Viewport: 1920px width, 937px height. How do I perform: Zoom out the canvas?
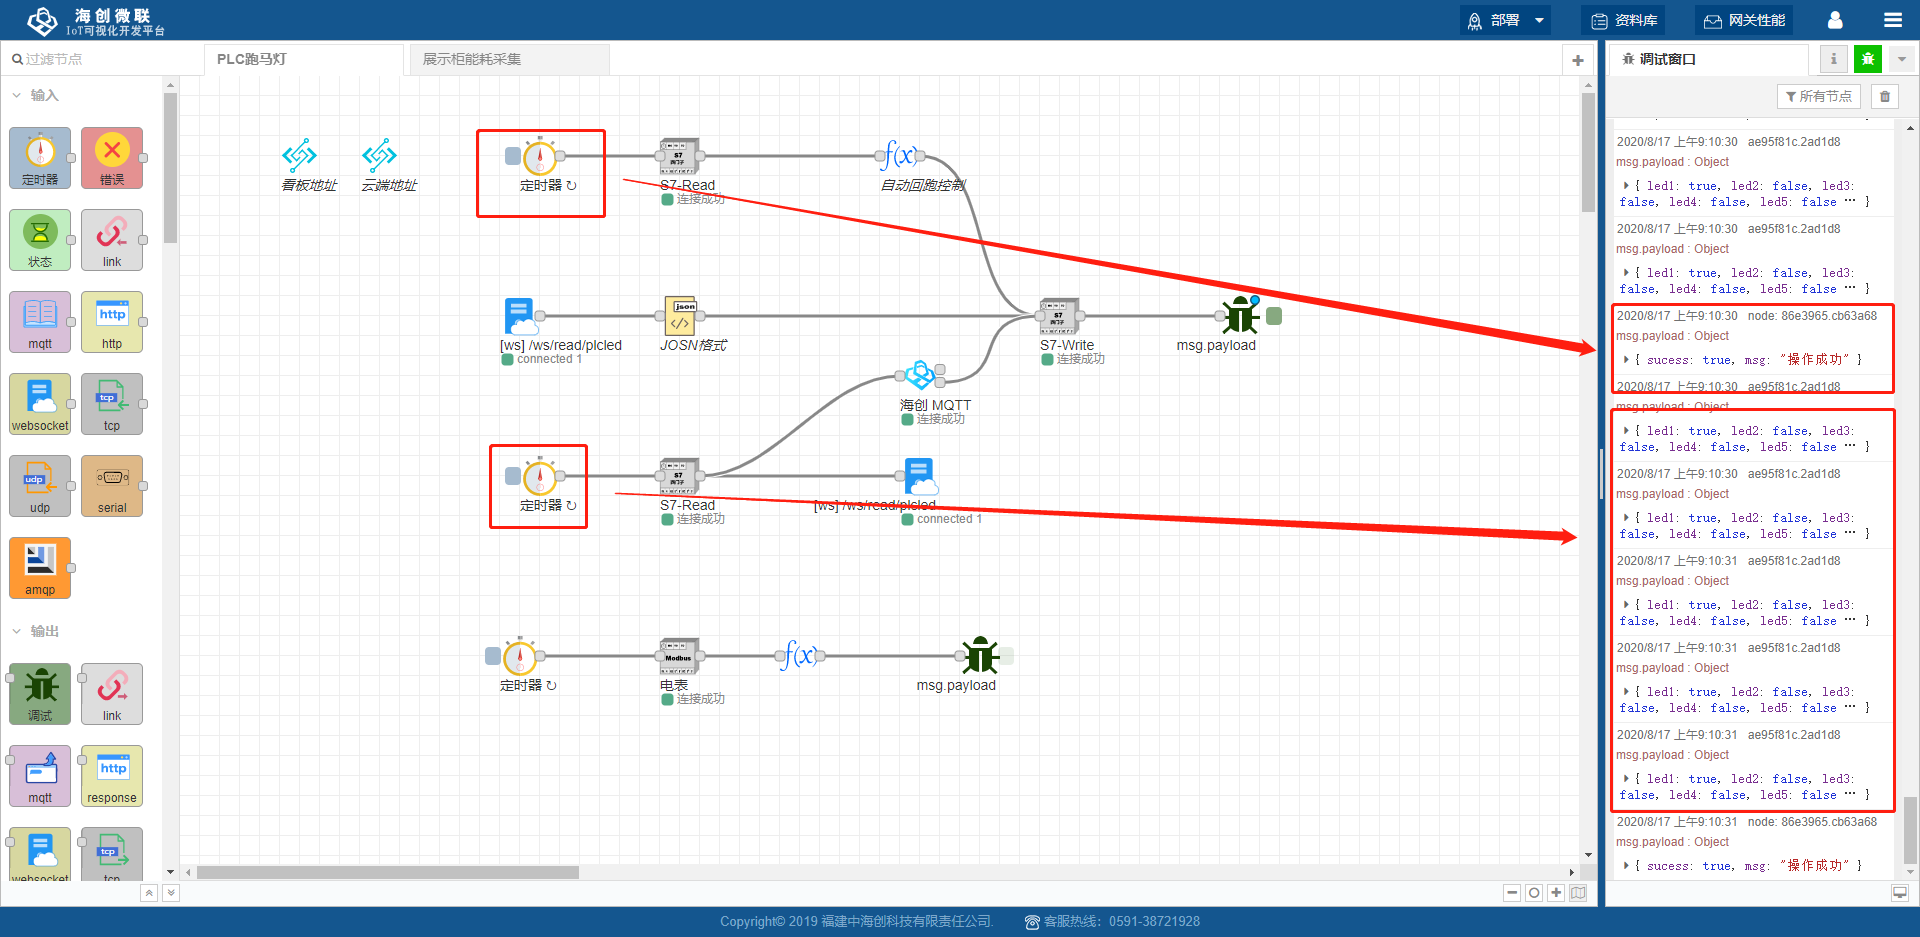click(x=1512, y=893)
